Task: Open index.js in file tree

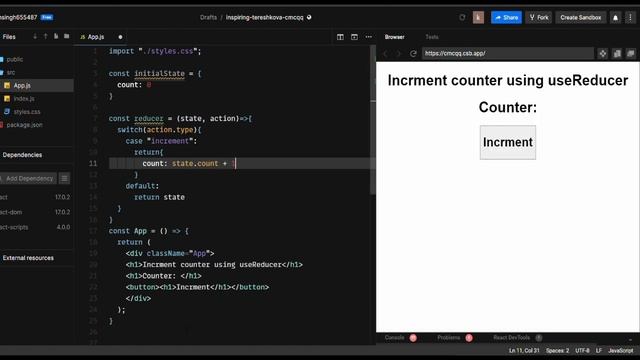Action: 24,99
